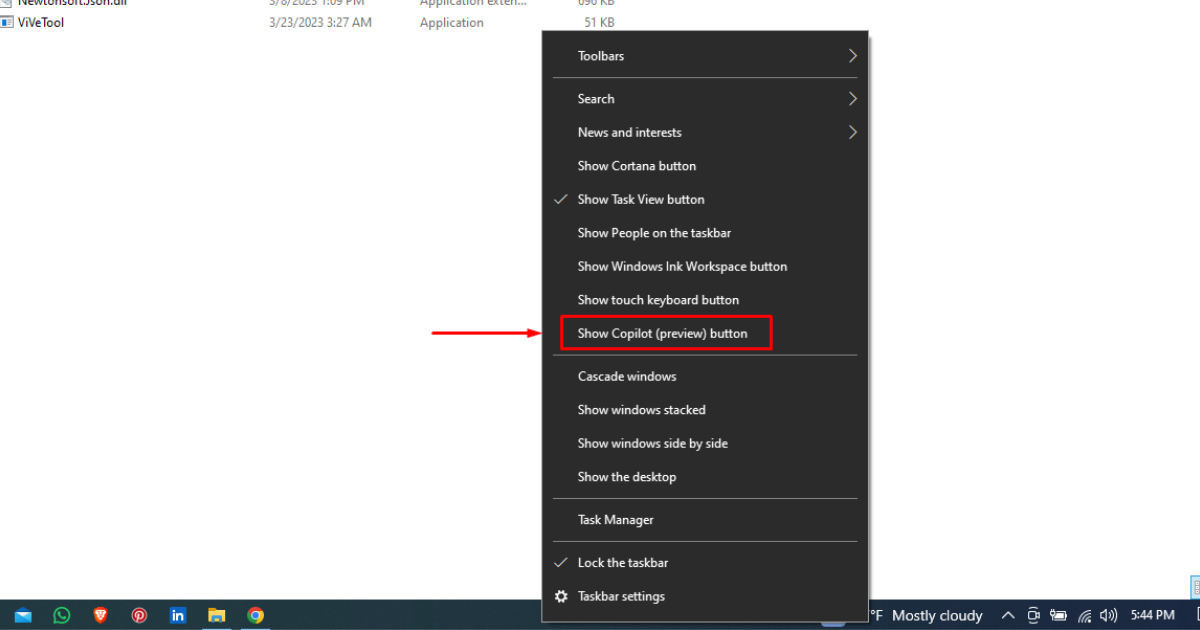Open the Brave browser taskbar icon

click(x=100, y=615)
